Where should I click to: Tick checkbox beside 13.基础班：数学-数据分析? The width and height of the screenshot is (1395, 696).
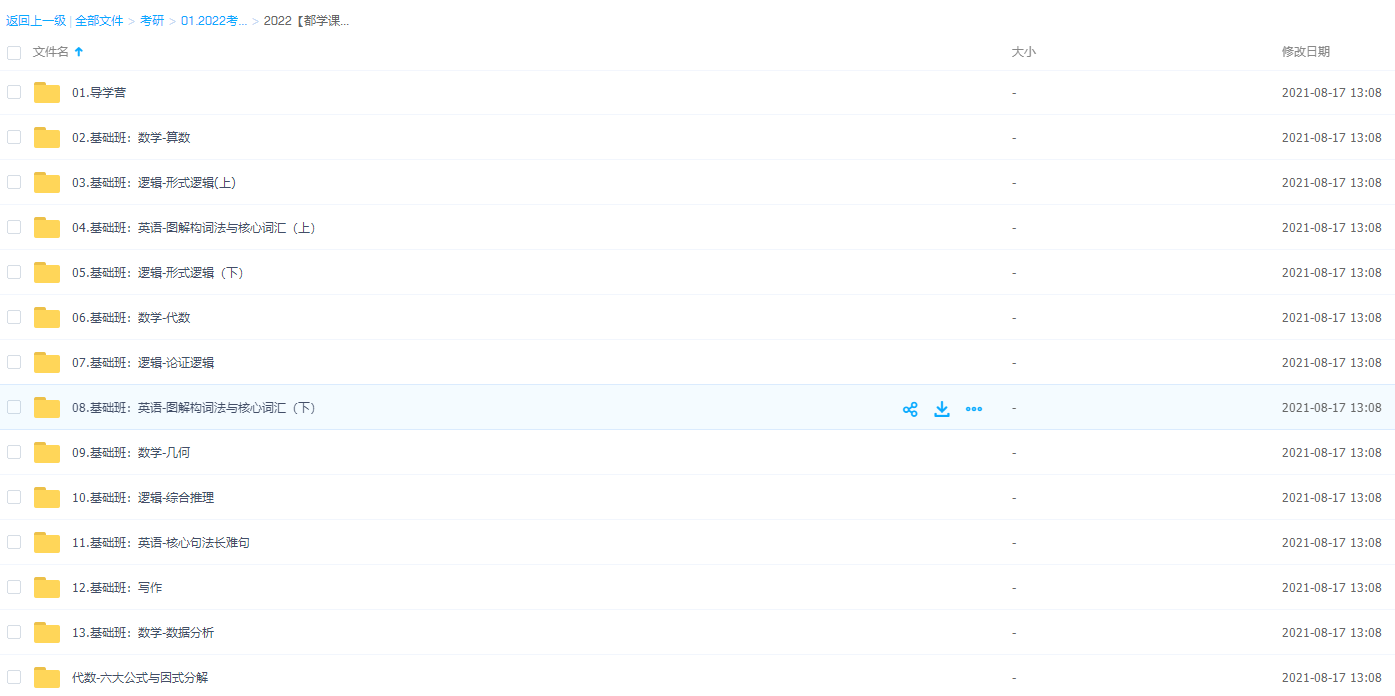[14, 632]
